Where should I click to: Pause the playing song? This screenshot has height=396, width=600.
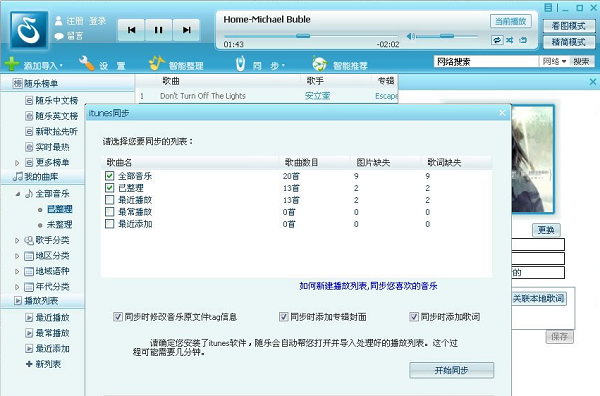coord(158,30)
